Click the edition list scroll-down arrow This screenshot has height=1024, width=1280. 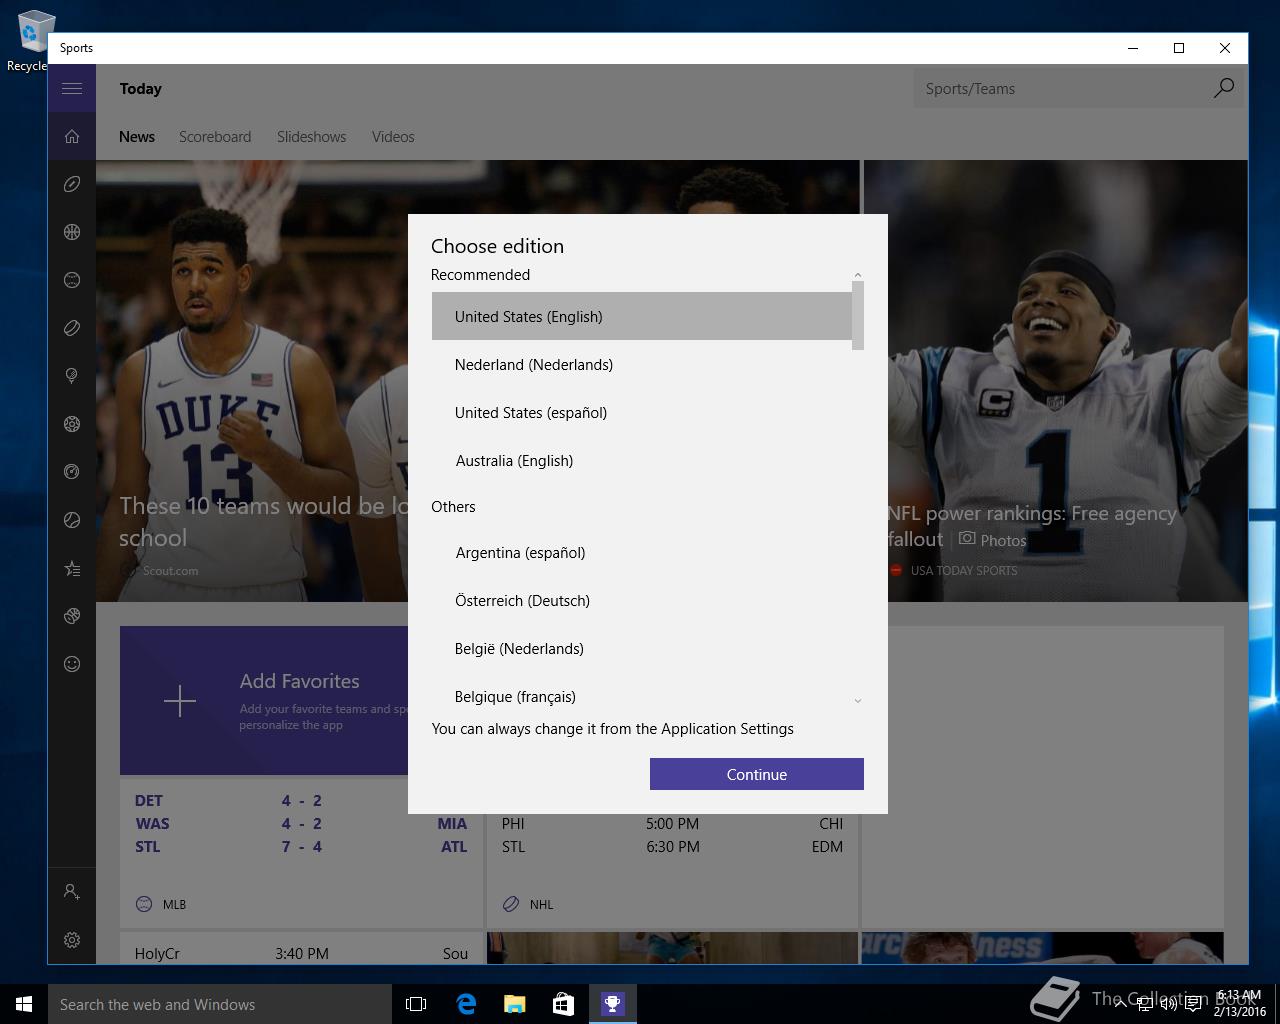(x=858, y=700)
